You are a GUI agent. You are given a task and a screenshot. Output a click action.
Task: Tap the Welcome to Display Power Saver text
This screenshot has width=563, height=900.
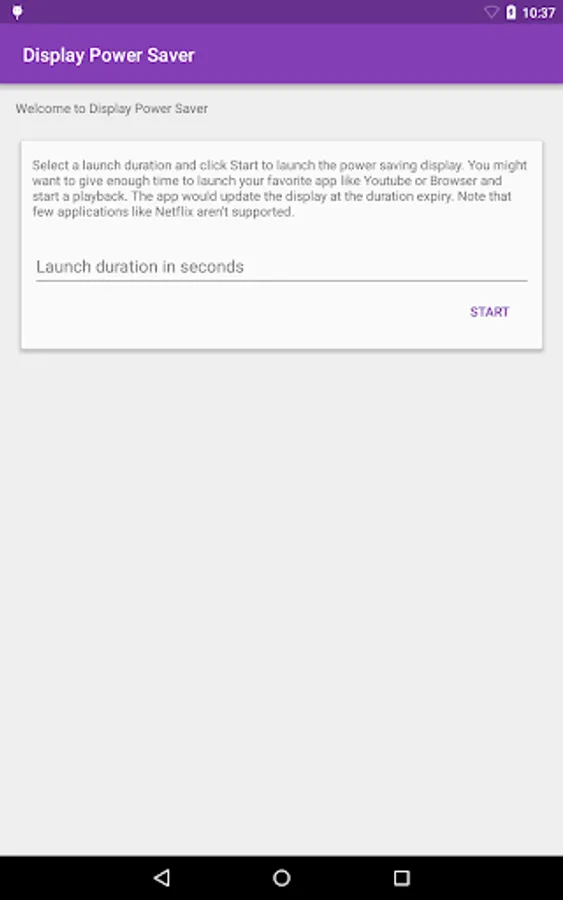tap(112, 108)
